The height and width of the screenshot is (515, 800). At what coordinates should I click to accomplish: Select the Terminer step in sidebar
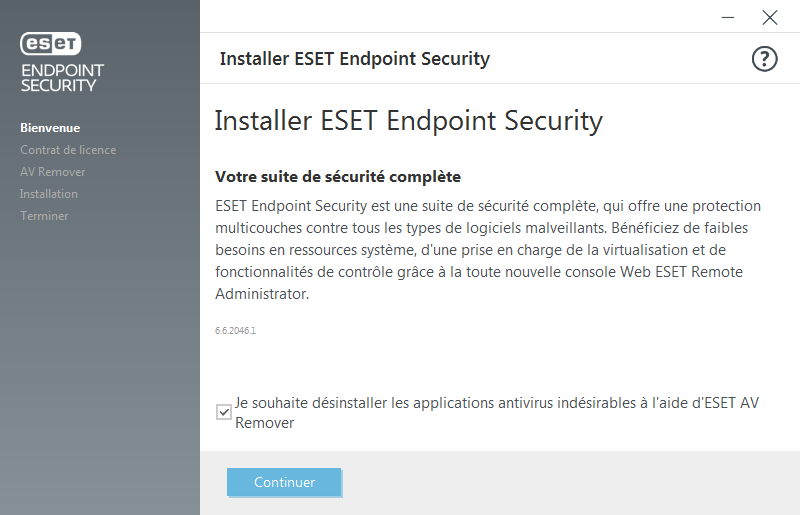44,216
